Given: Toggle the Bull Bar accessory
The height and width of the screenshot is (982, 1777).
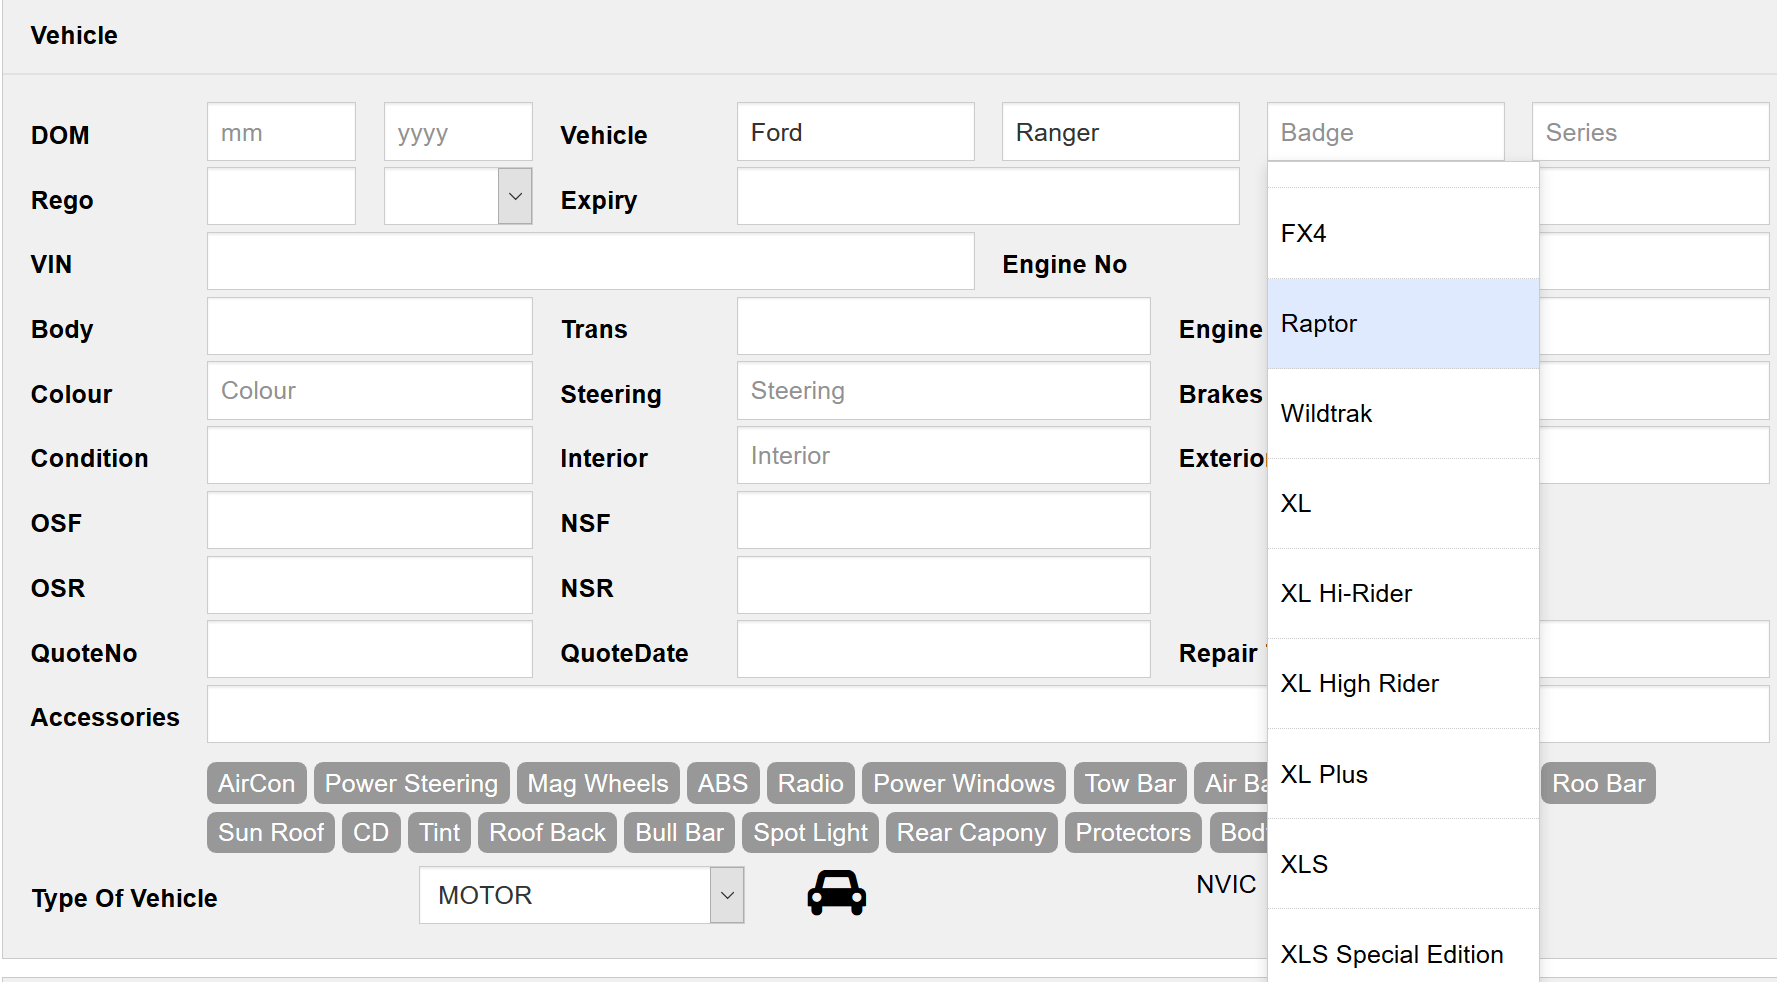Looking at the screenshot, I should coord(679,832).
